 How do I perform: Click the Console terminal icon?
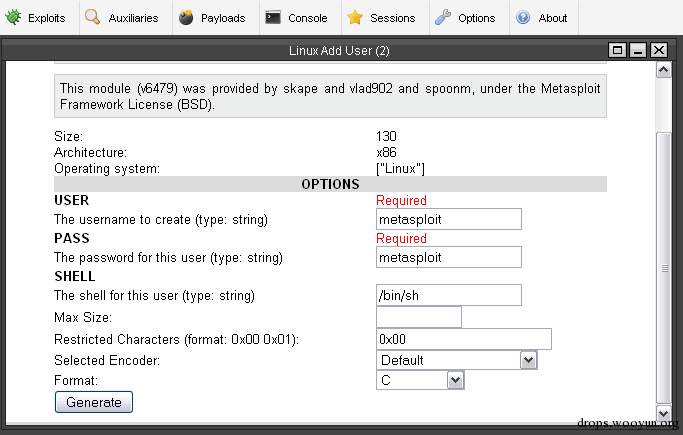273,17
